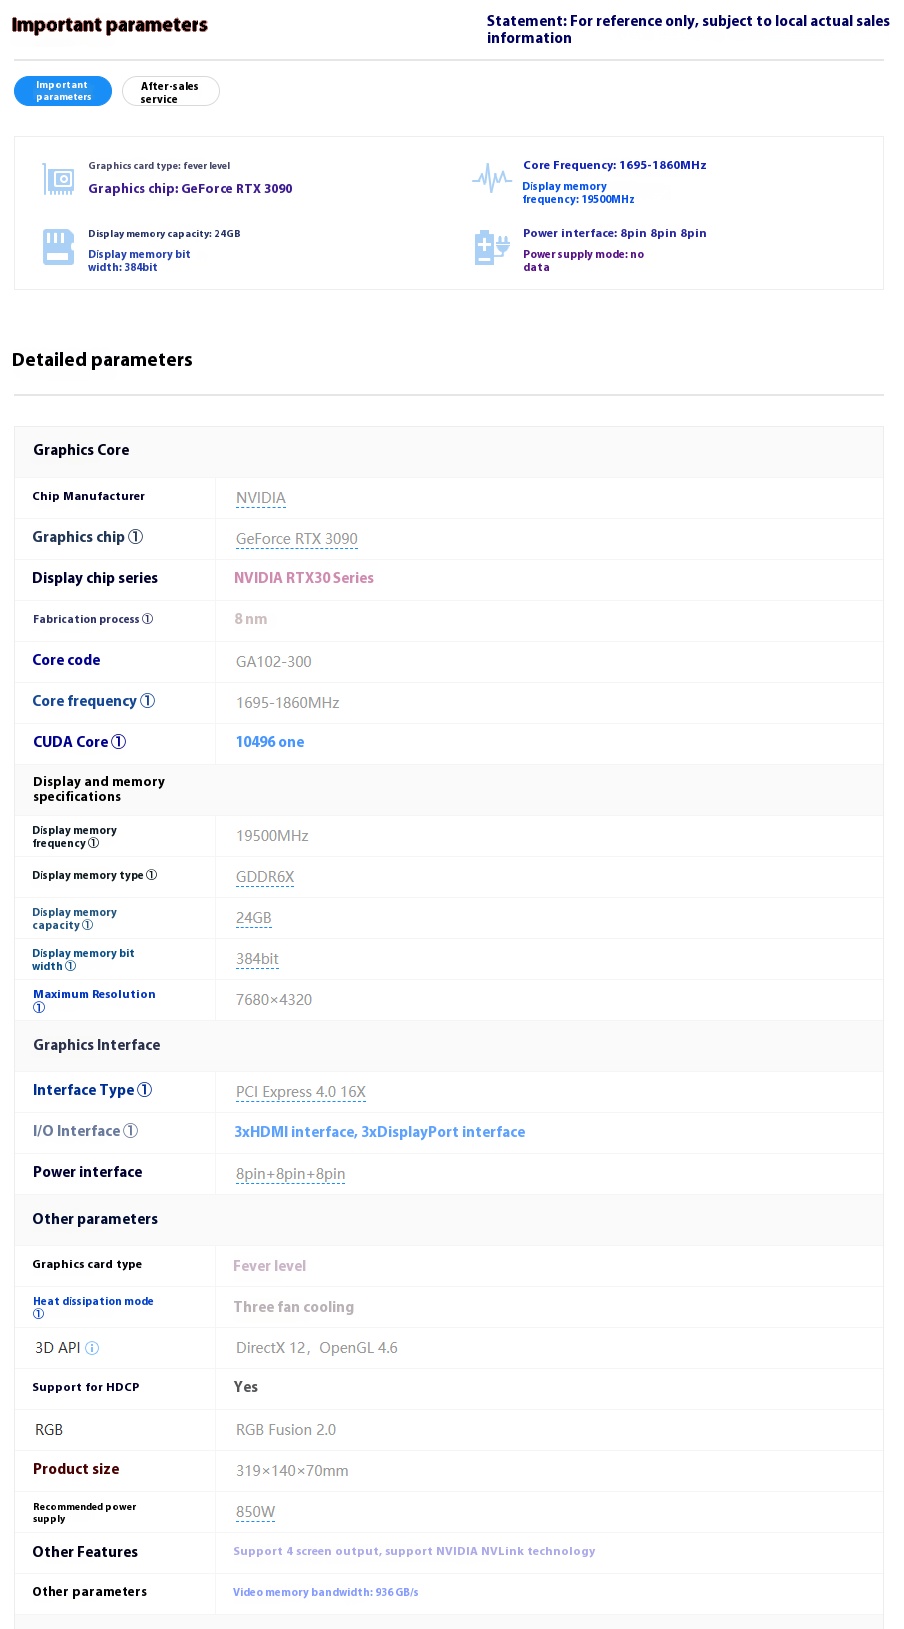Click the GA102-300 core code value

point(274,662)
